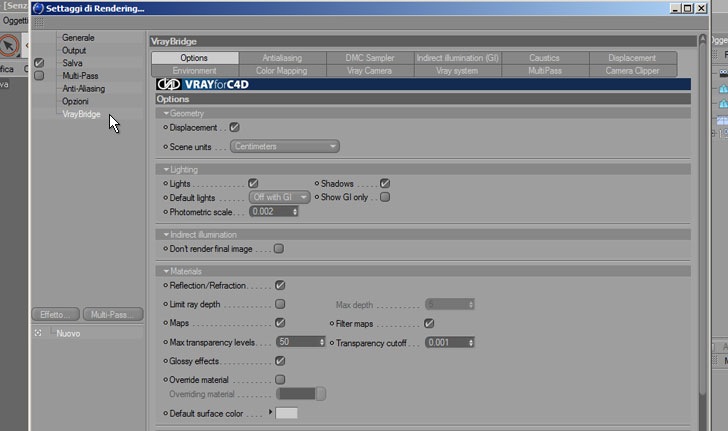
Task: Open the Default lights dropdown
Action: [x=280, y=197]
